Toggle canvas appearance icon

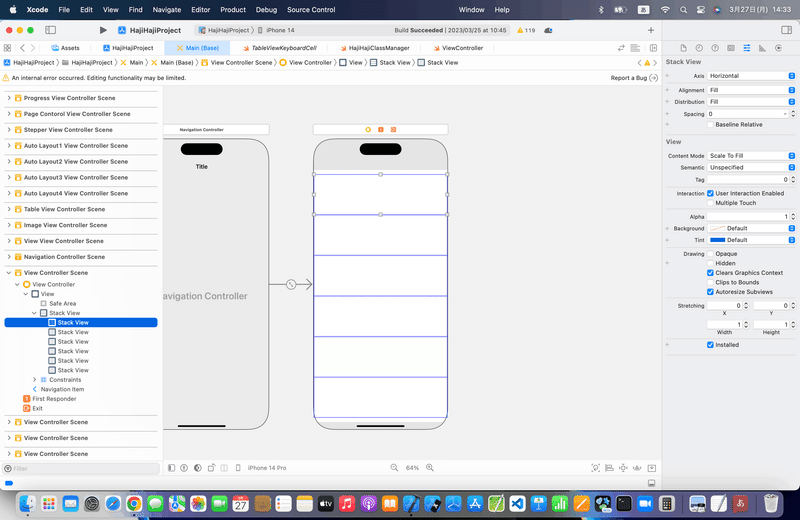(x=197, y=467)
